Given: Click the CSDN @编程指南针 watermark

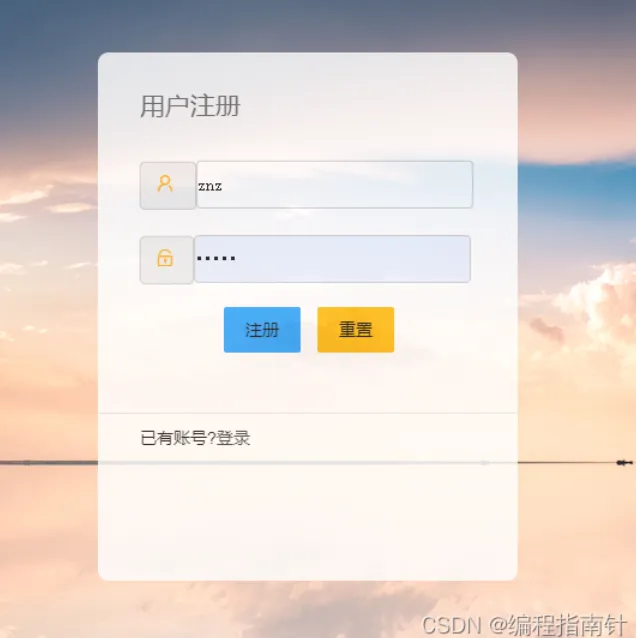Looking at the screenshot, I should [x=524, y=625].
